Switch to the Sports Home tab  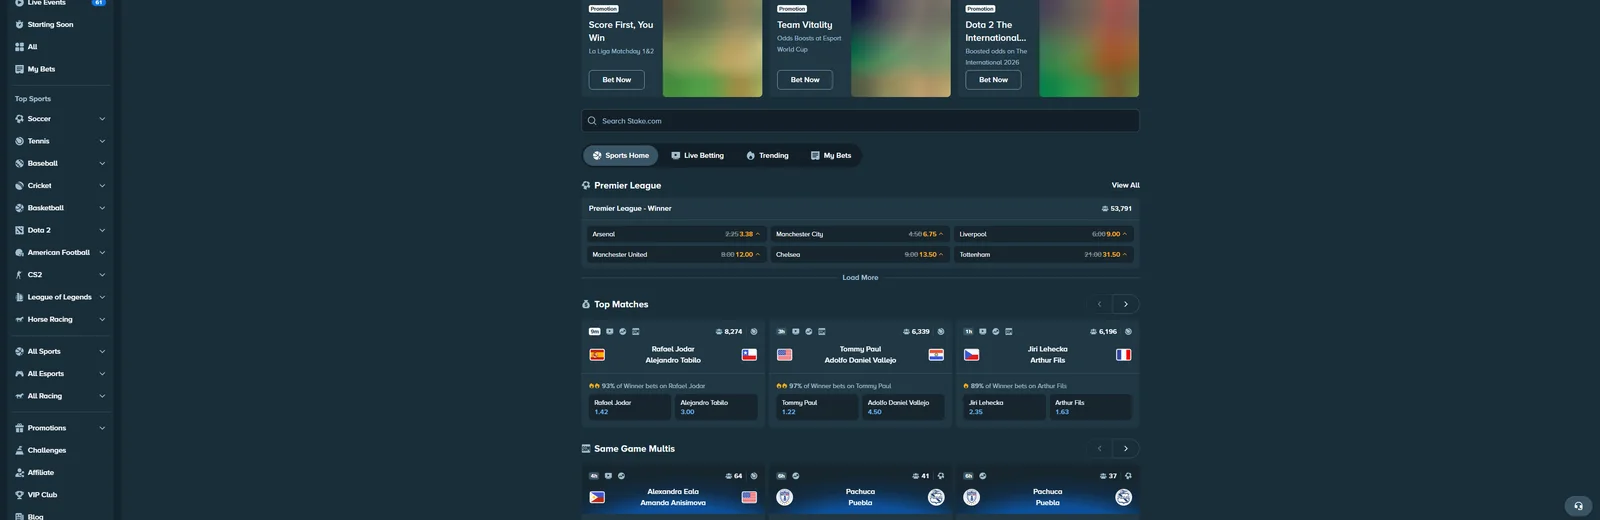tap(621, 156)
